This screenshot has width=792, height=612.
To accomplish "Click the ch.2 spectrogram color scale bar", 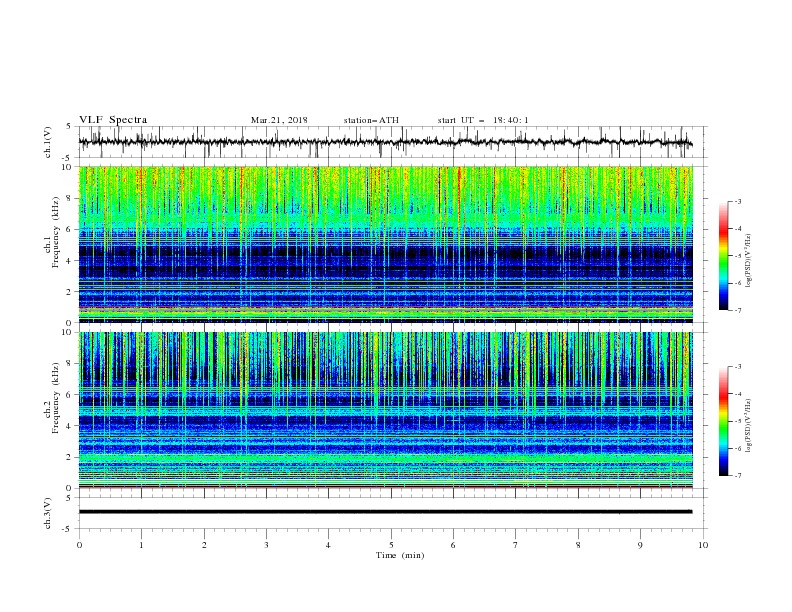I will point(723,421).
